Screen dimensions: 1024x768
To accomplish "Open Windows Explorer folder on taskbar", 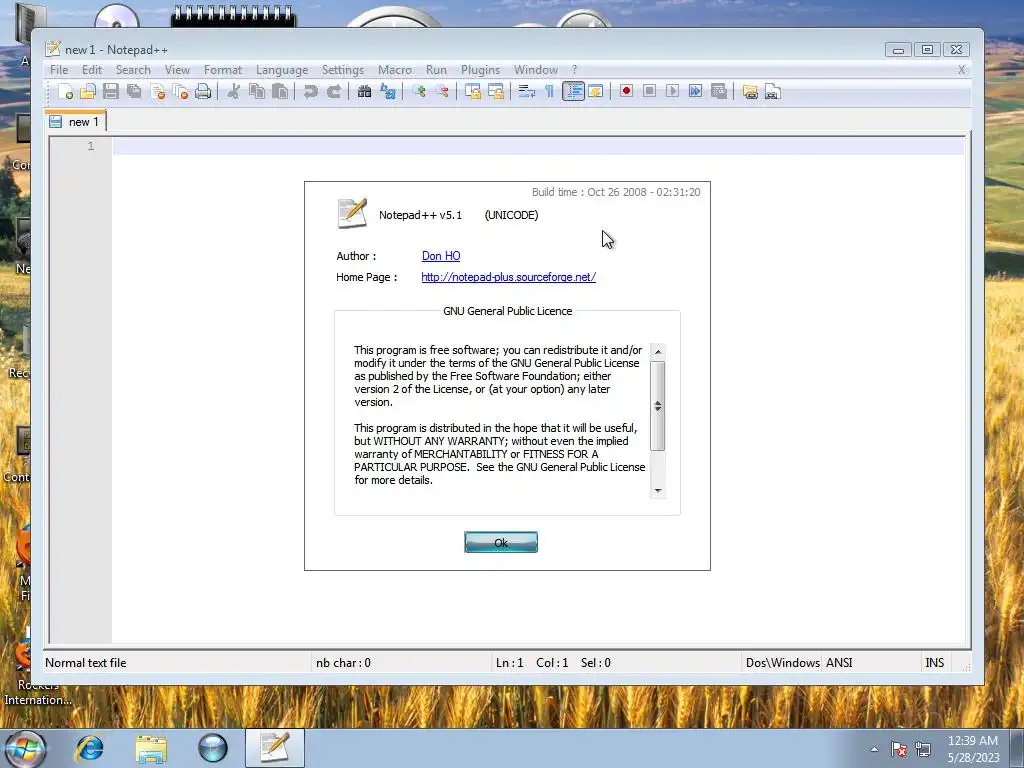I will click(x=151, y=748).
